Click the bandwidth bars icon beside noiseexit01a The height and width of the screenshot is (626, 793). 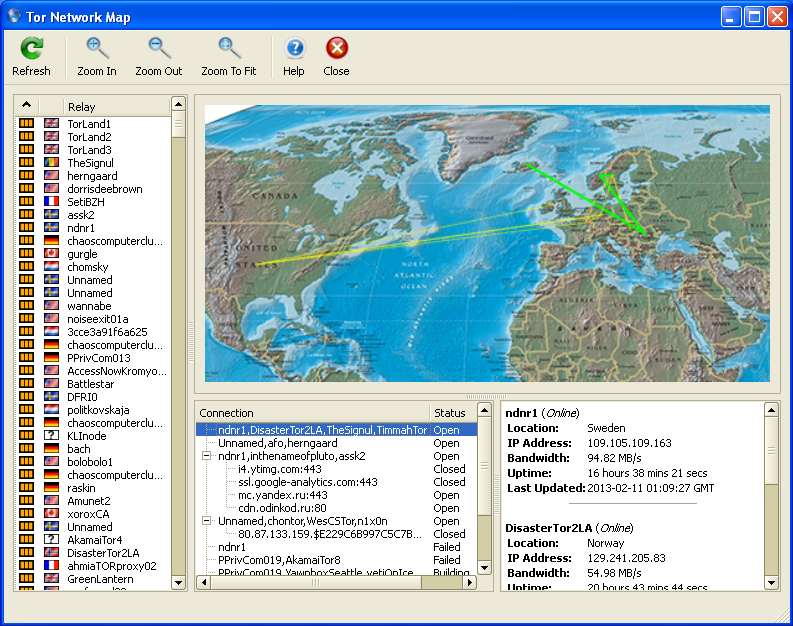coord(26,319)
